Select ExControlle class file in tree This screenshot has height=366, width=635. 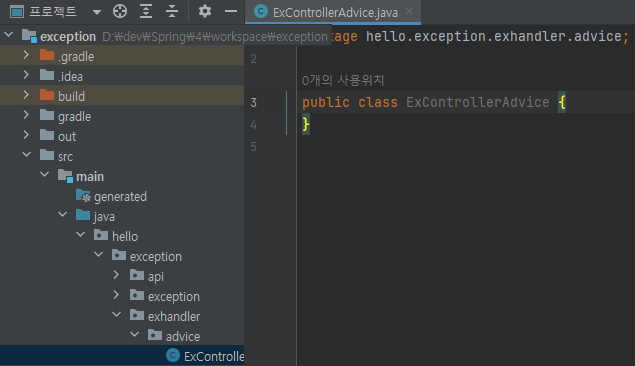(122, 355)
